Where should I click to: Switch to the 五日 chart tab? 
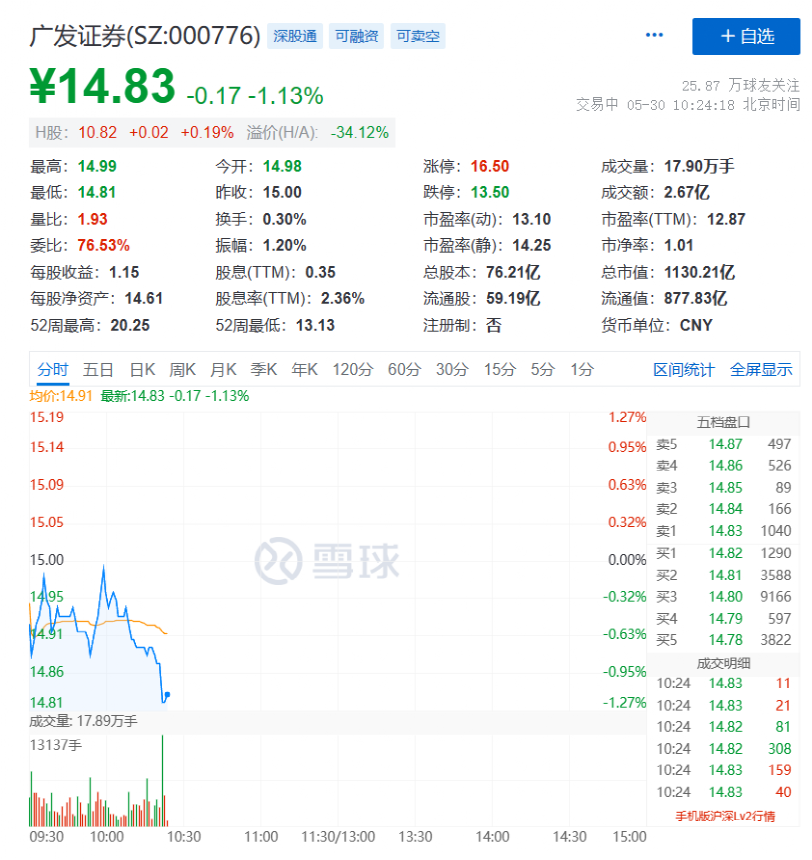(98, 369)
